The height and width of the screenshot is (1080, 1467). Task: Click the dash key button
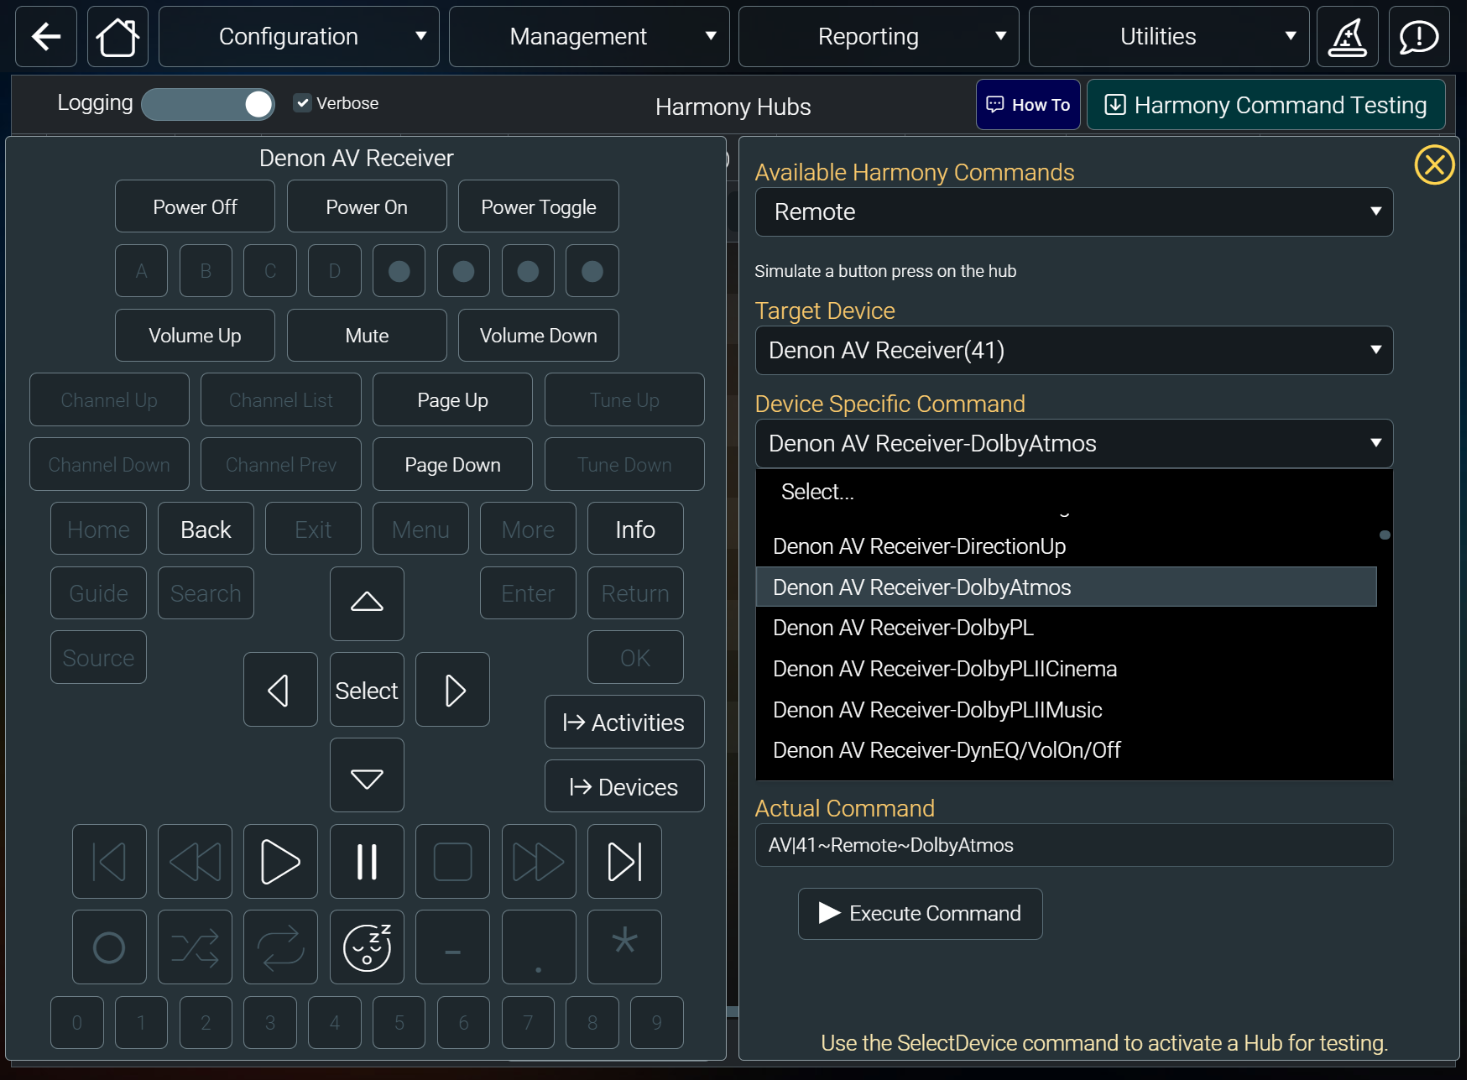[452, 947]
